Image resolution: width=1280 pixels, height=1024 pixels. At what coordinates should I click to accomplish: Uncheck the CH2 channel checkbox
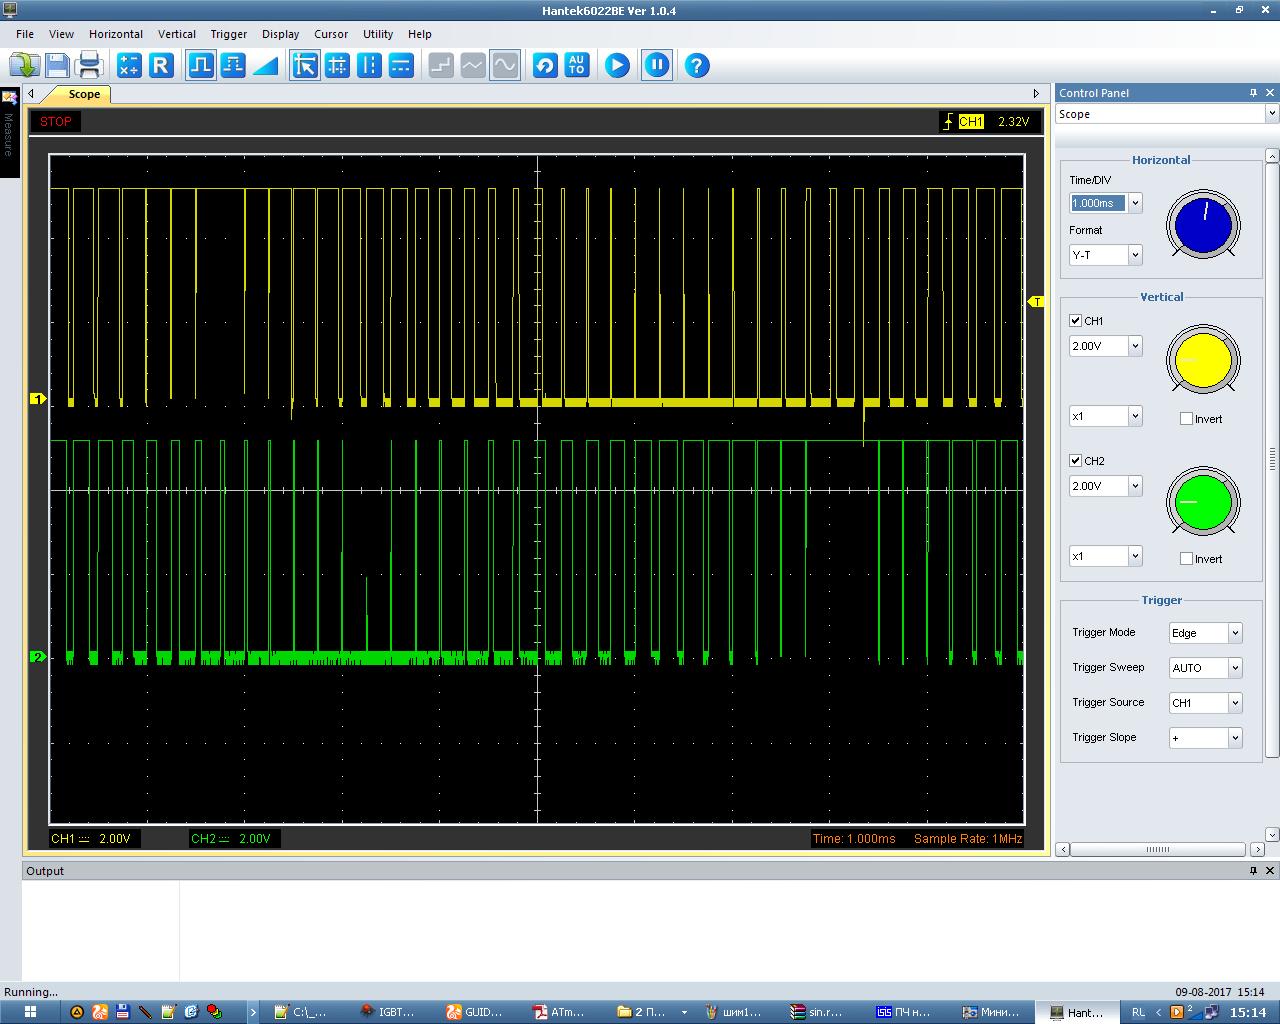point(1076,461)
